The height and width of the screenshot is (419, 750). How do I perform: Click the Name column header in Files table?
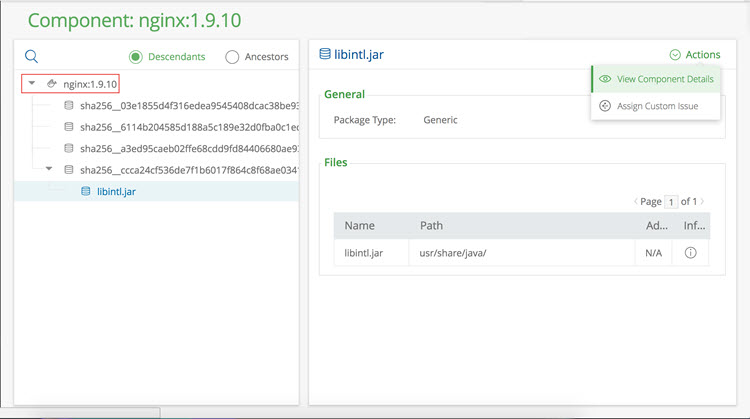(x=359, y=226)
